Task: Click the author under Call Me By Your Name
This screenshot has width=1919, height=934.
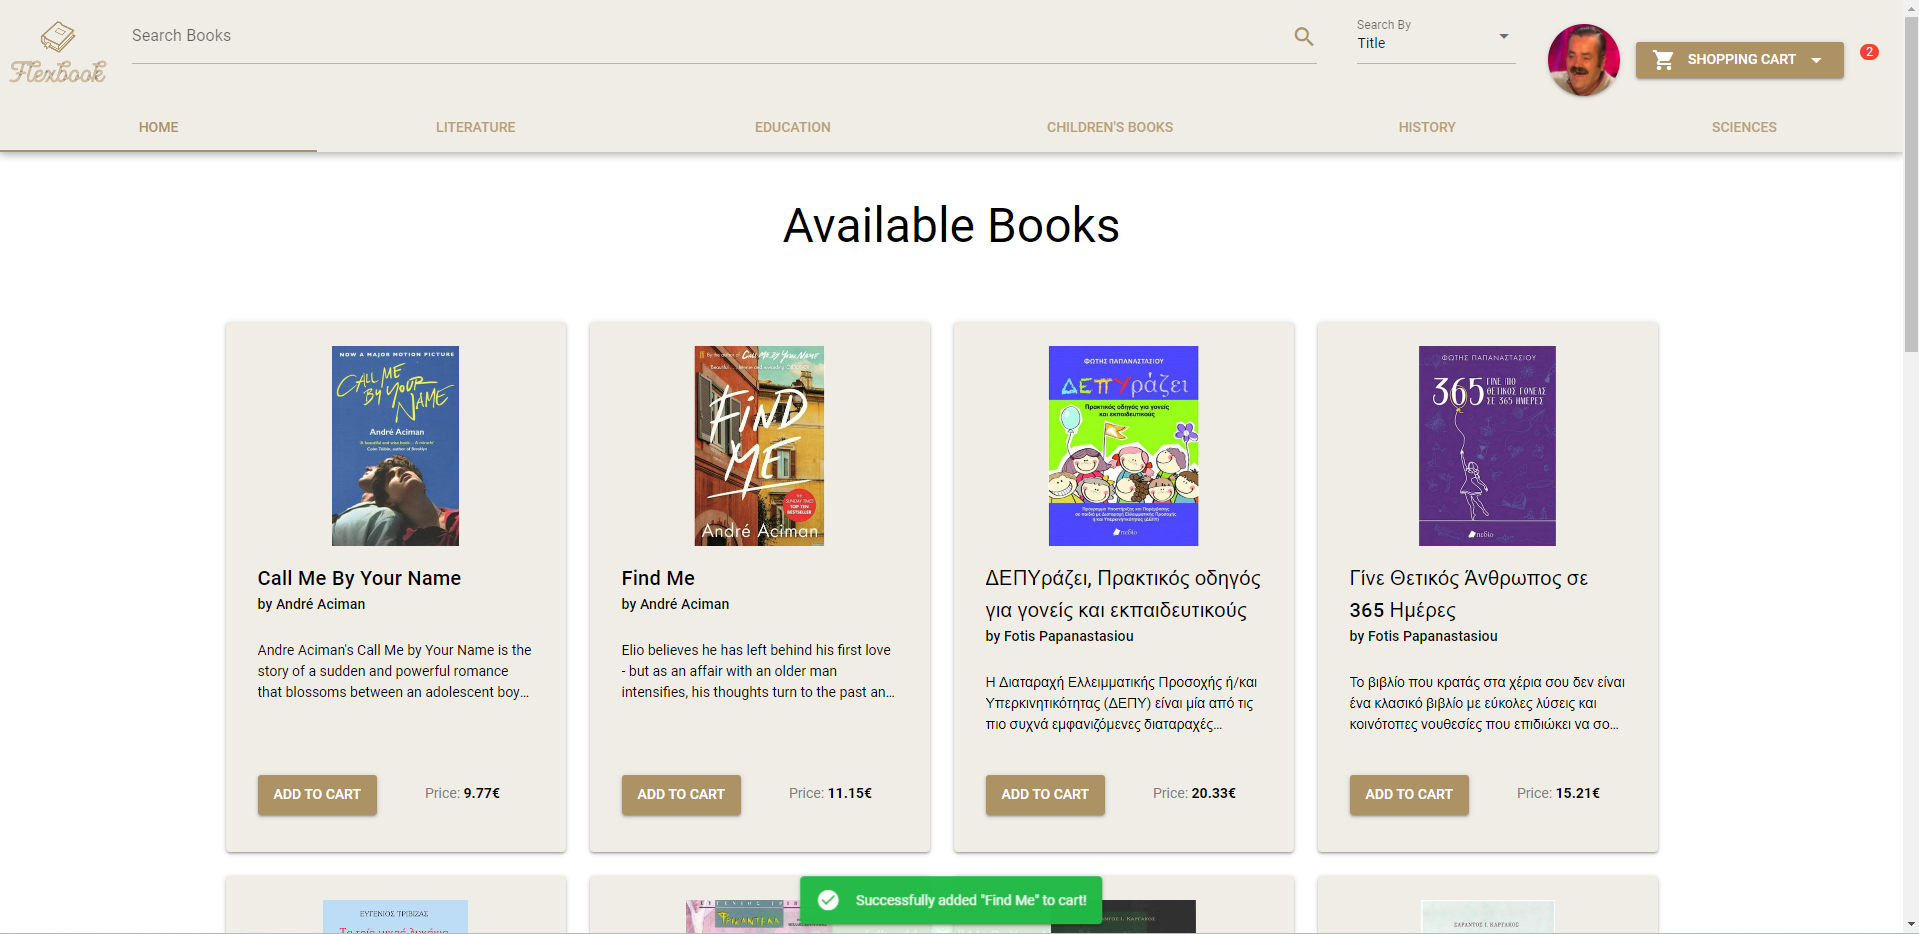Action: [311, 604]
